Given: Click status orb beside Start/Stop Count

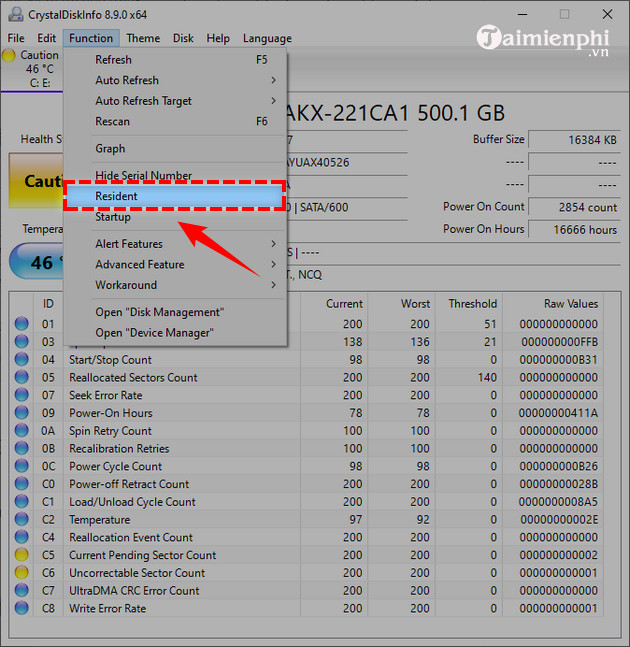Looking at the screenshot, I should coord(21,359).
